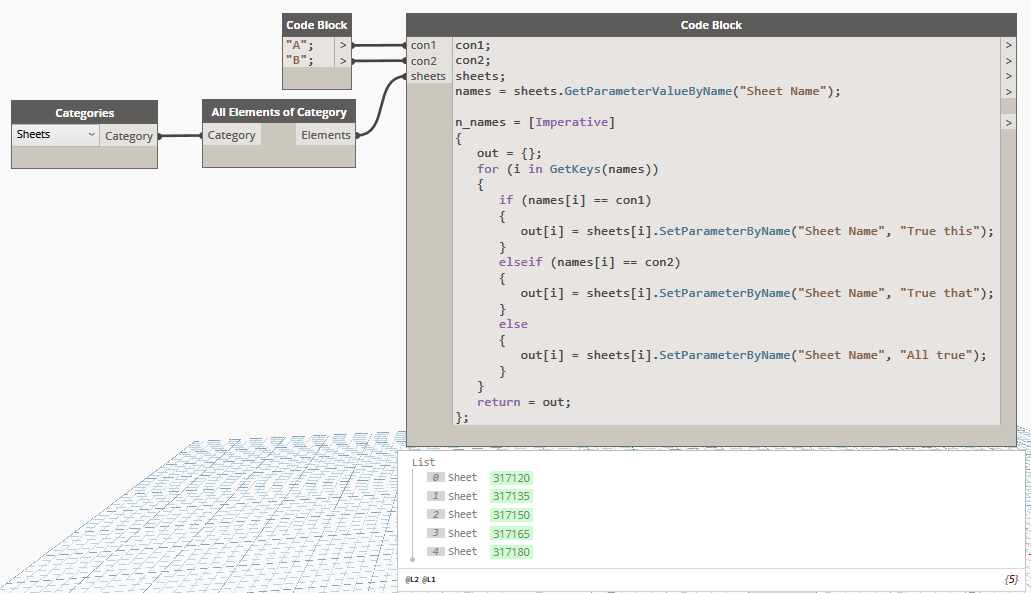Click the con1 input port
Screen dimensions: 1031x593
point(429,45)
